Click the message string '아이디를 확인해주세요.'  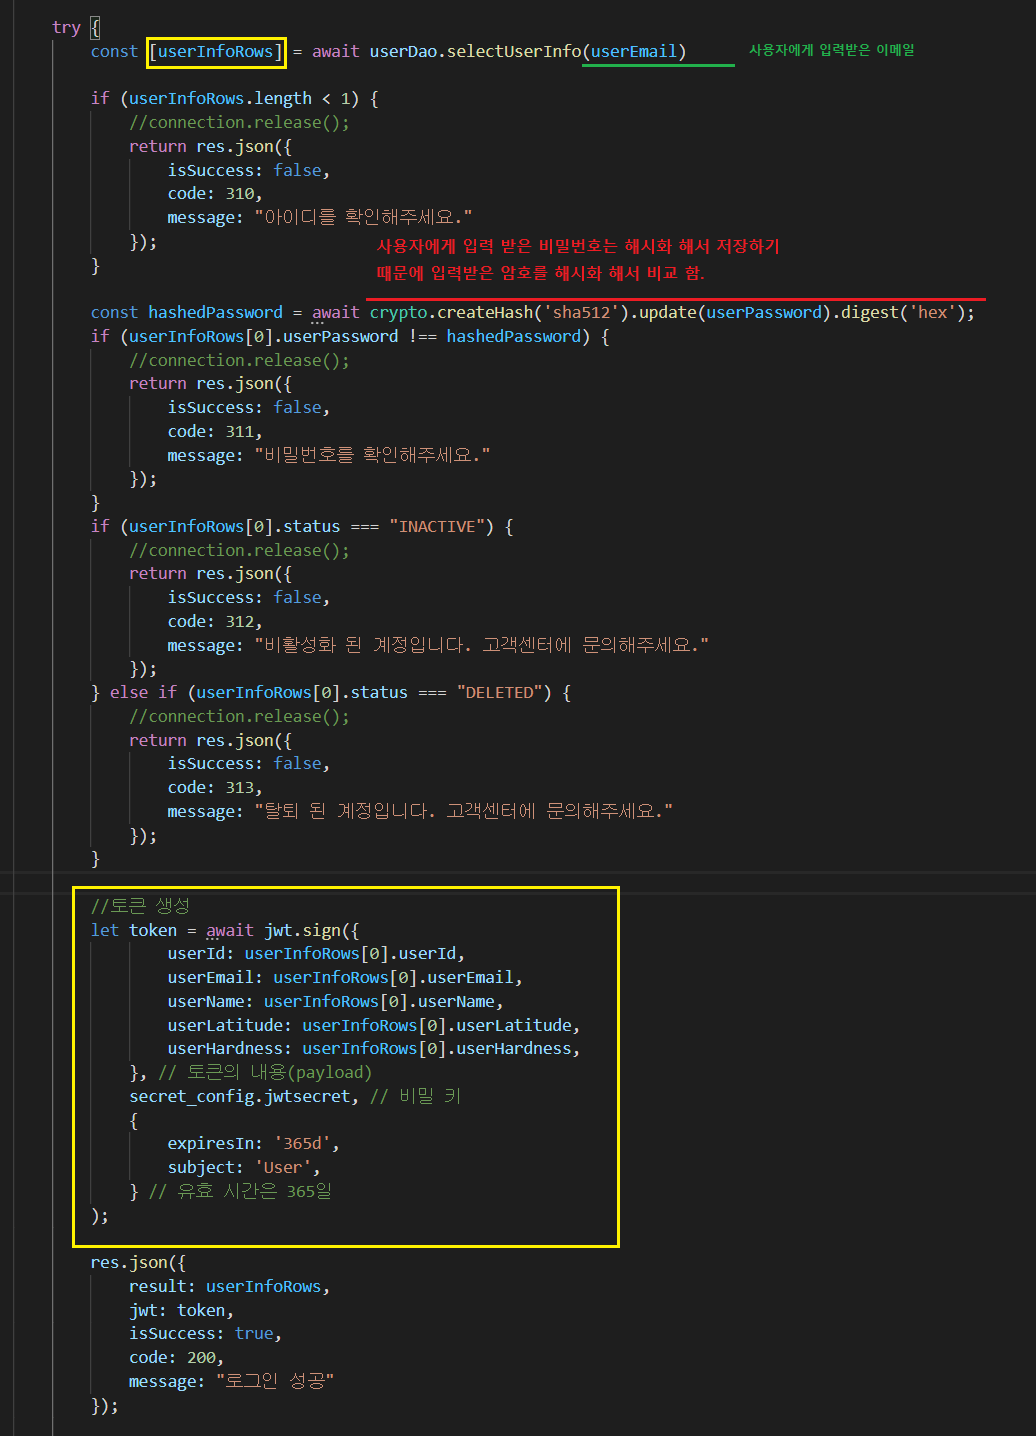364,217
